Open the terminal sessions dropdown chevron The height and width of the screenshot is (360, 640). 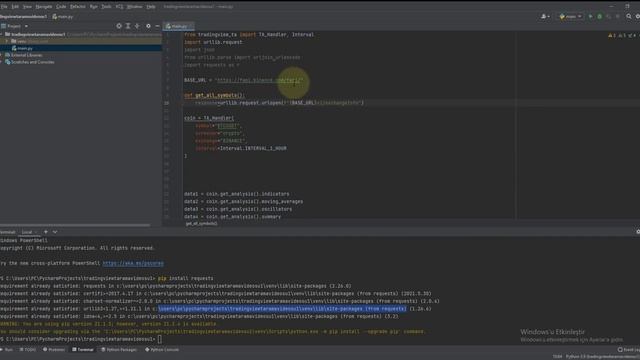(55, 232)
